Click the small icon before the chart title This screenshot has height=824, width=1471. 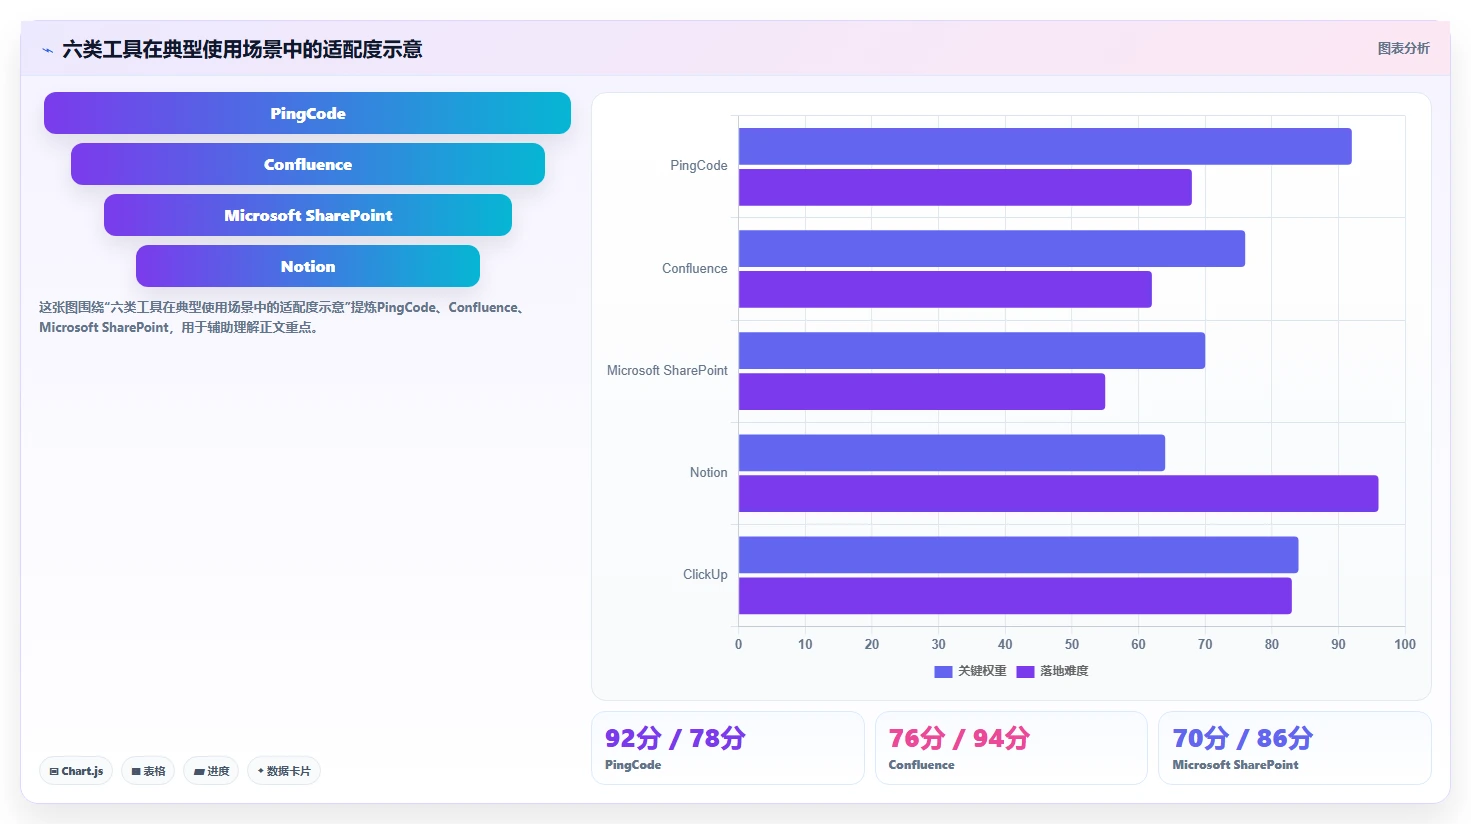pos(47,50)
